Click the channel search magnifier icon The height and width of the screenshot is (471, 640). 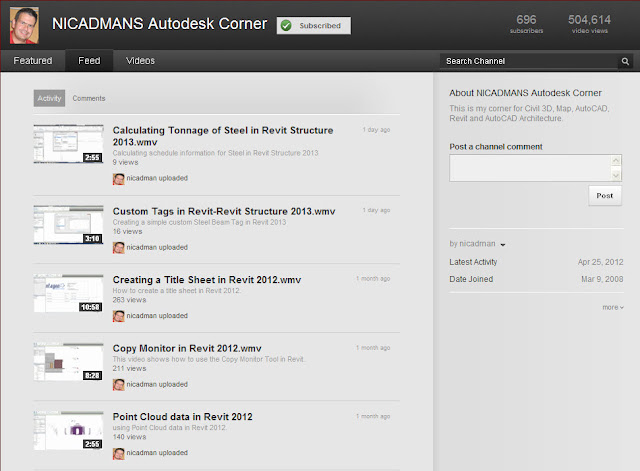click(625, 61)
